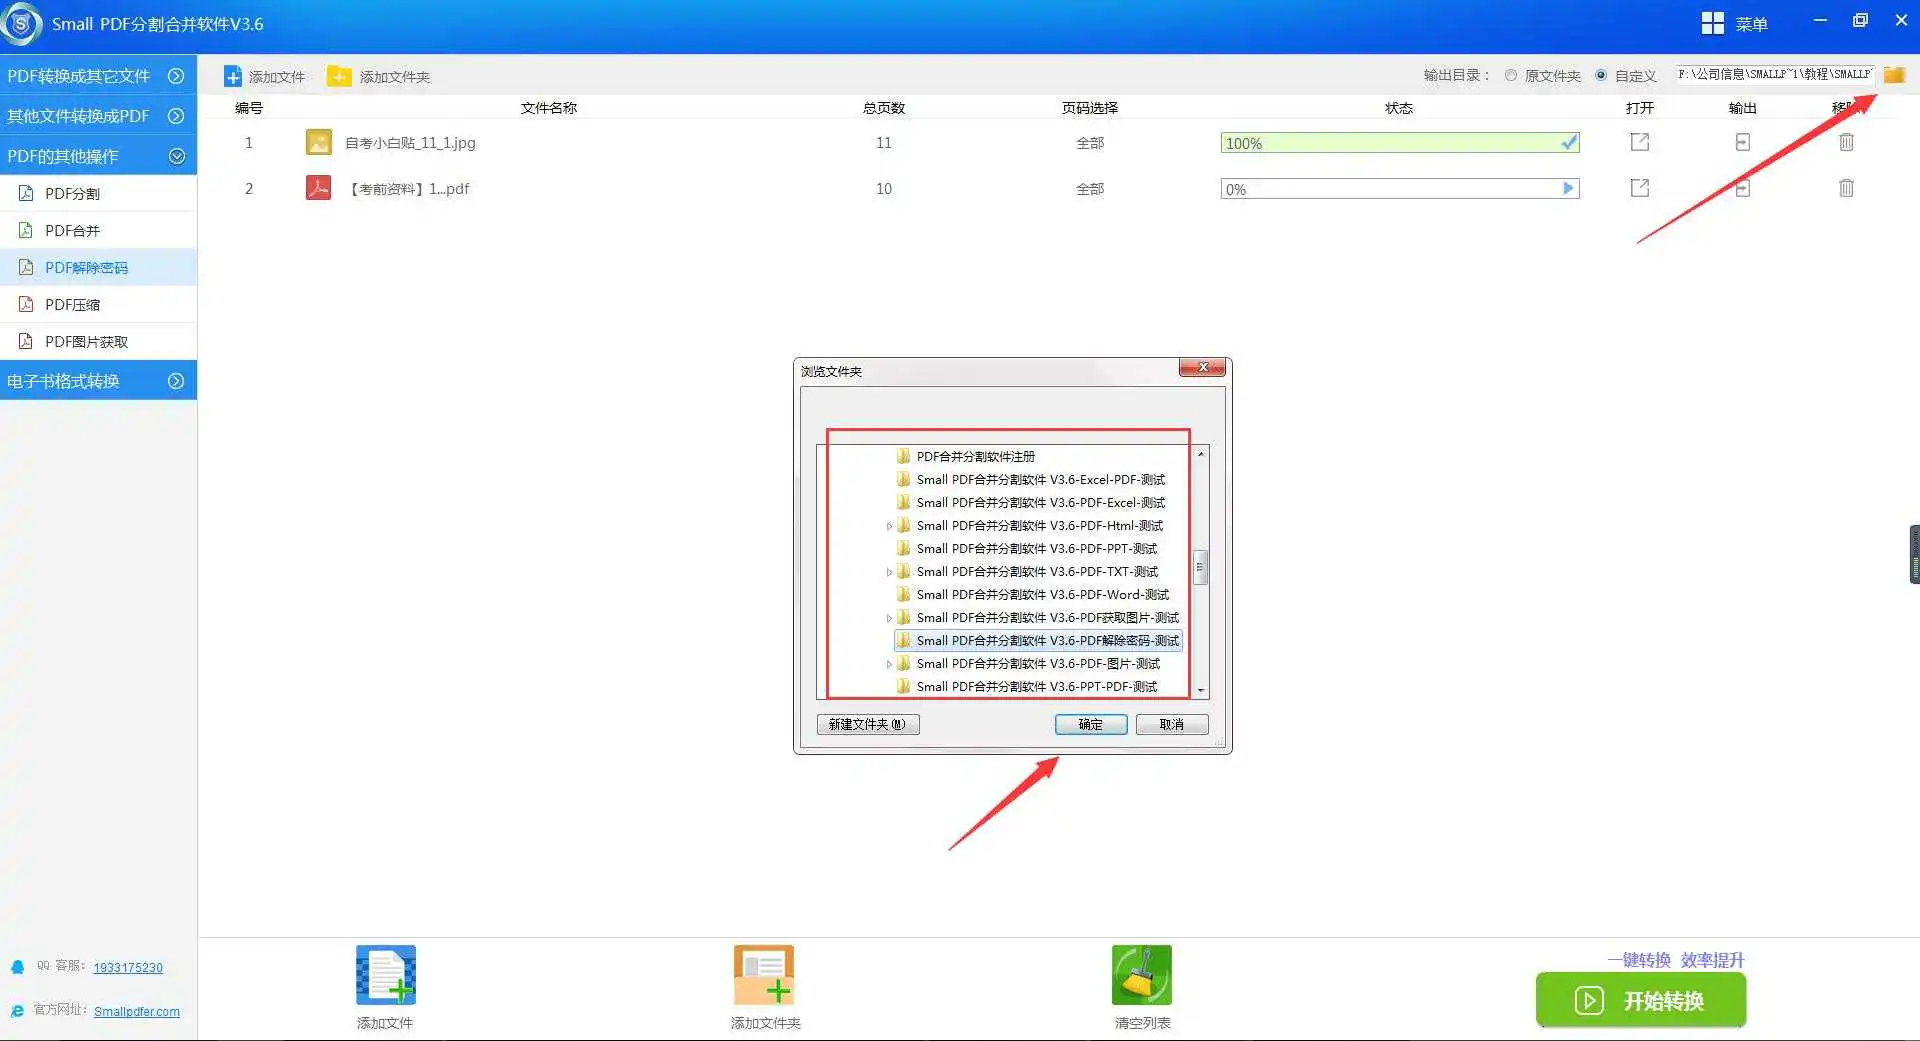Expand V3.6-PDF-Html-测试 folder node

click(x=889, y=526)
